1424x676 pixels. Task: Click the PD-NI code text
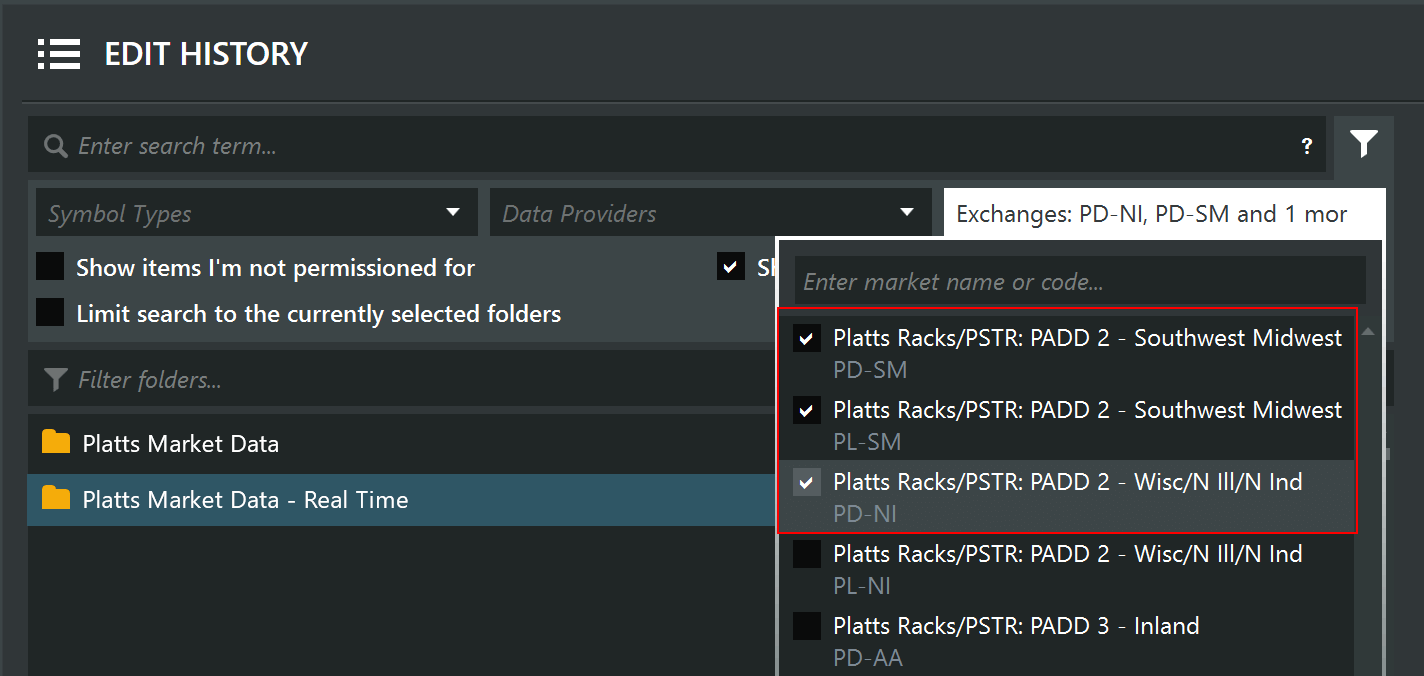[865, 514]
